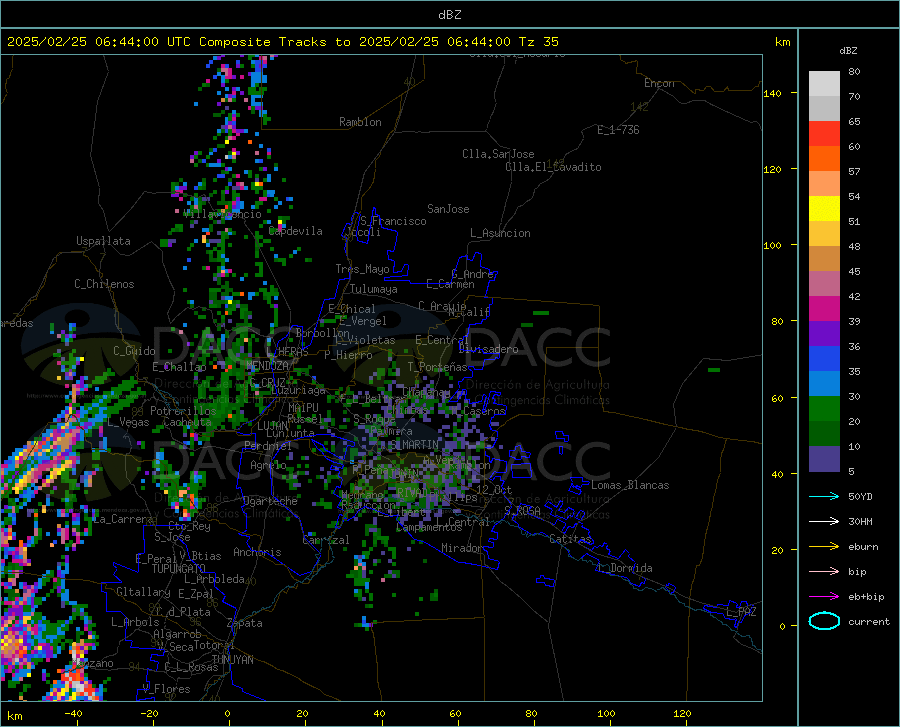Click the dBZ title at top

tap(449, 15)
